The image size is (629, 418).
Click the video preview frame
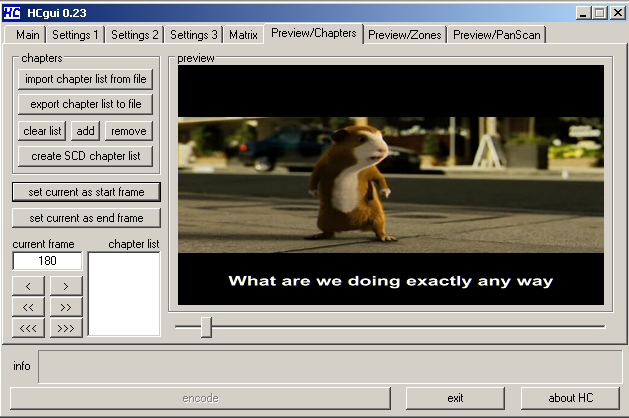tap(391, 185)
